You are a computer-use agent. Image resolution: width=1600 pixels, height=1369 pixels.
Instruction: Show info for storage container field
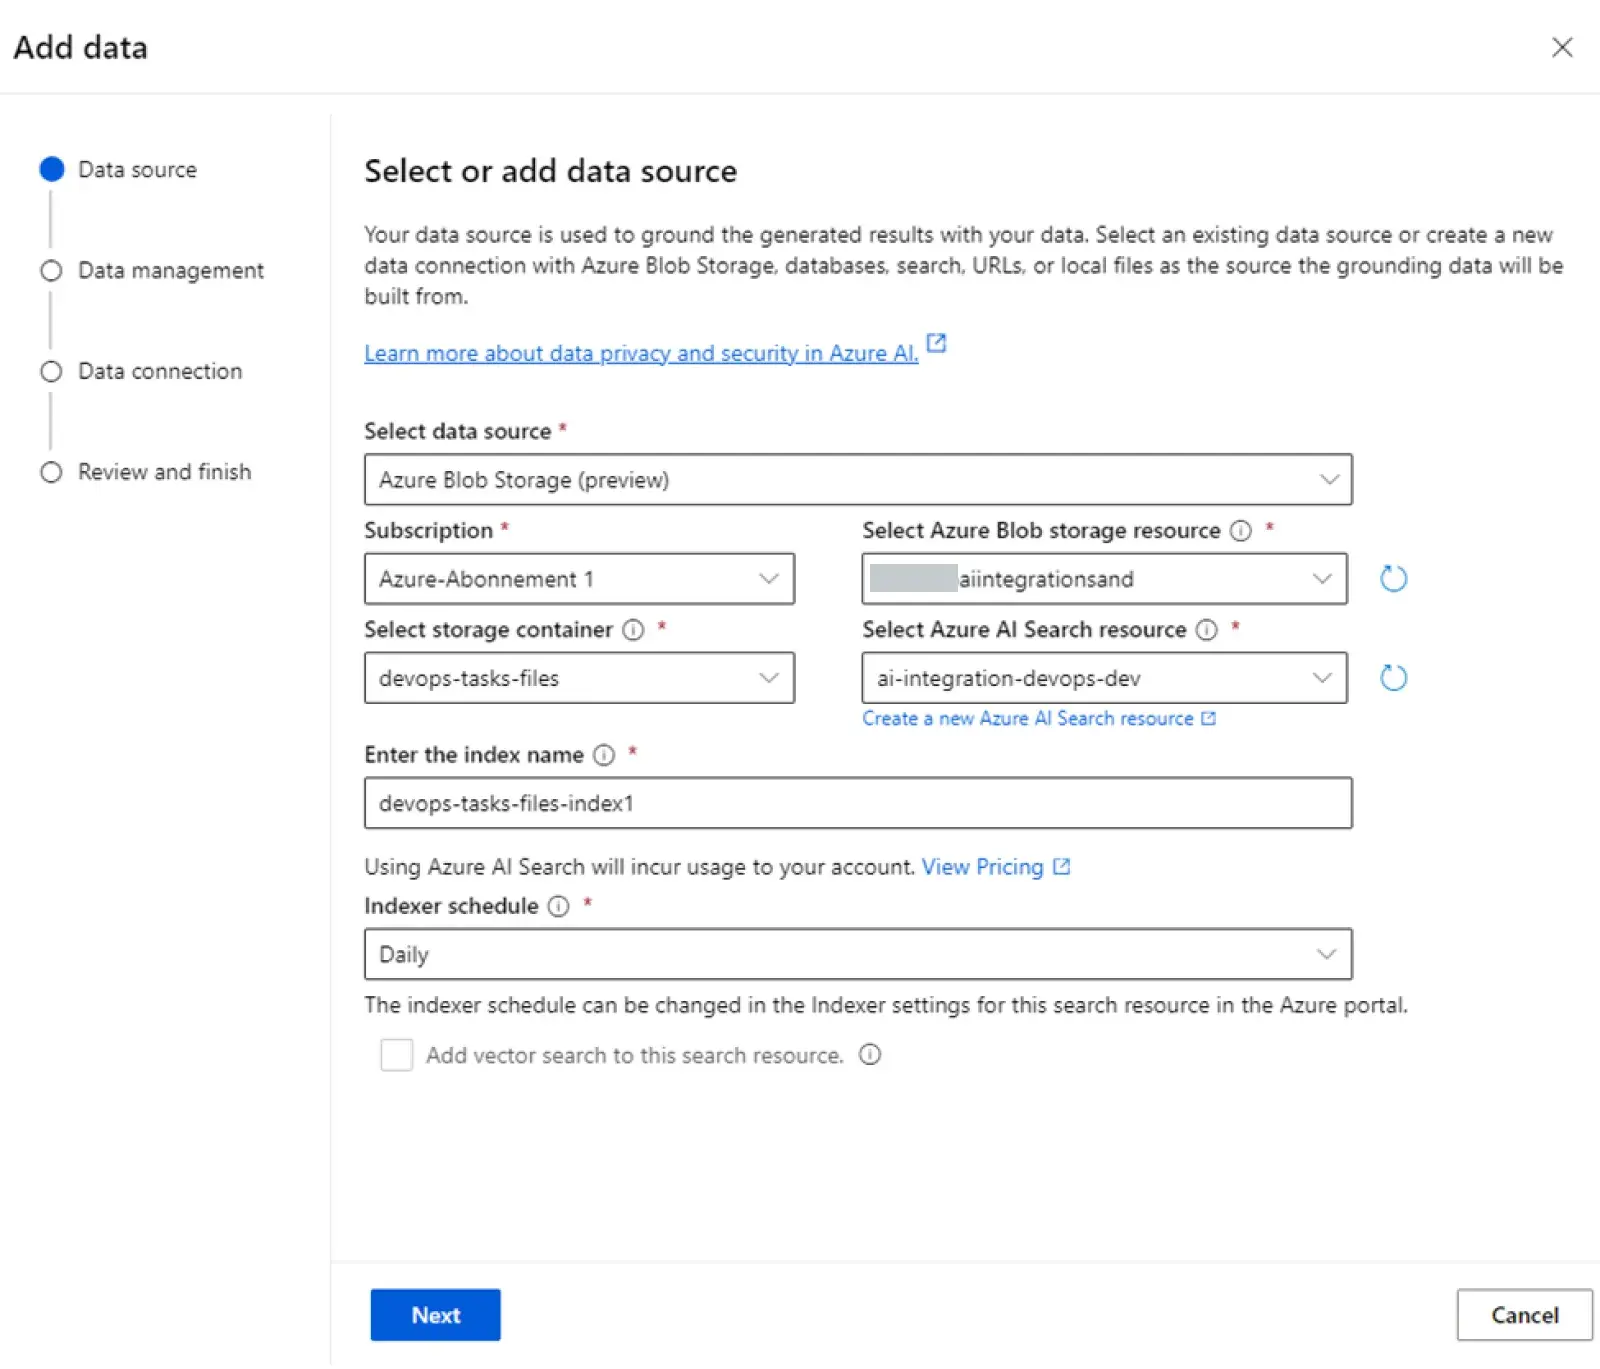coord(633,630)
